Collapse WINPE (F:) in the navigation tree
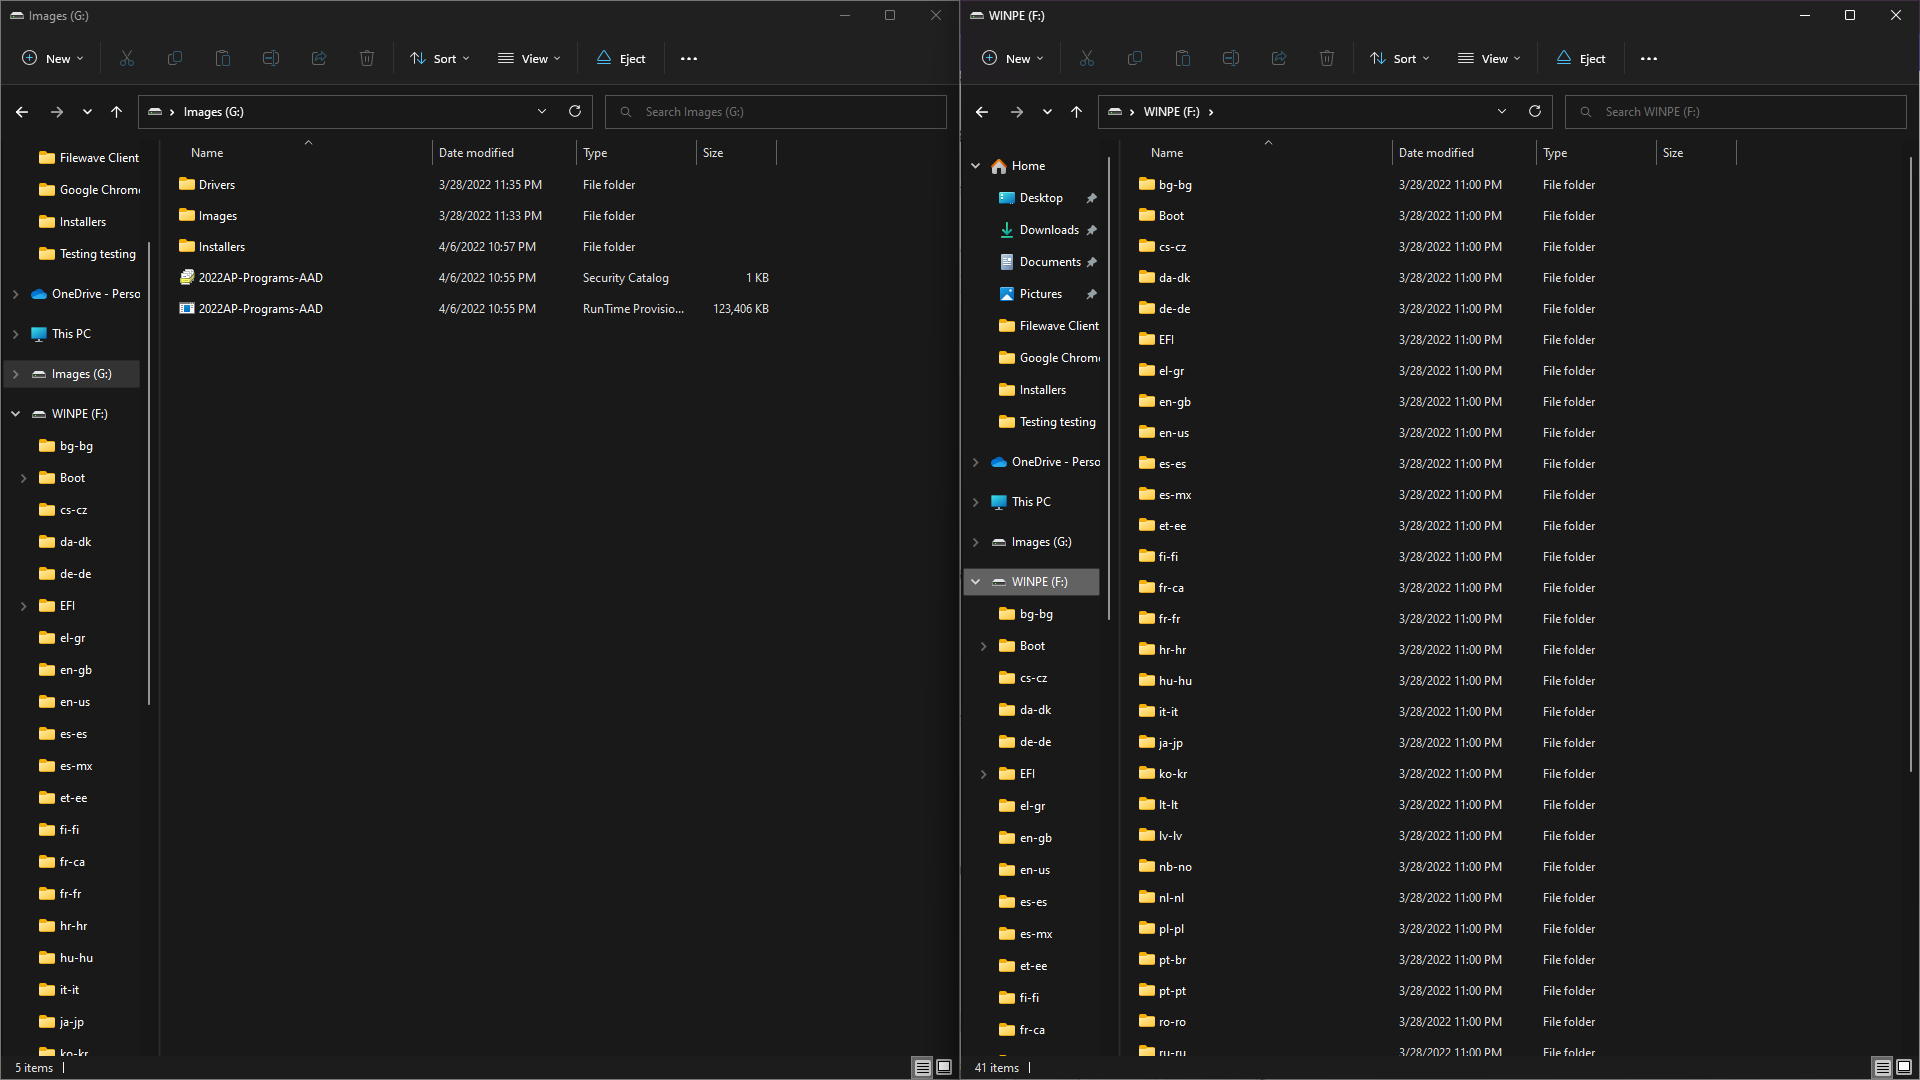Image resolution: width=1920 pixels, height=1080 pixels. 977,581
